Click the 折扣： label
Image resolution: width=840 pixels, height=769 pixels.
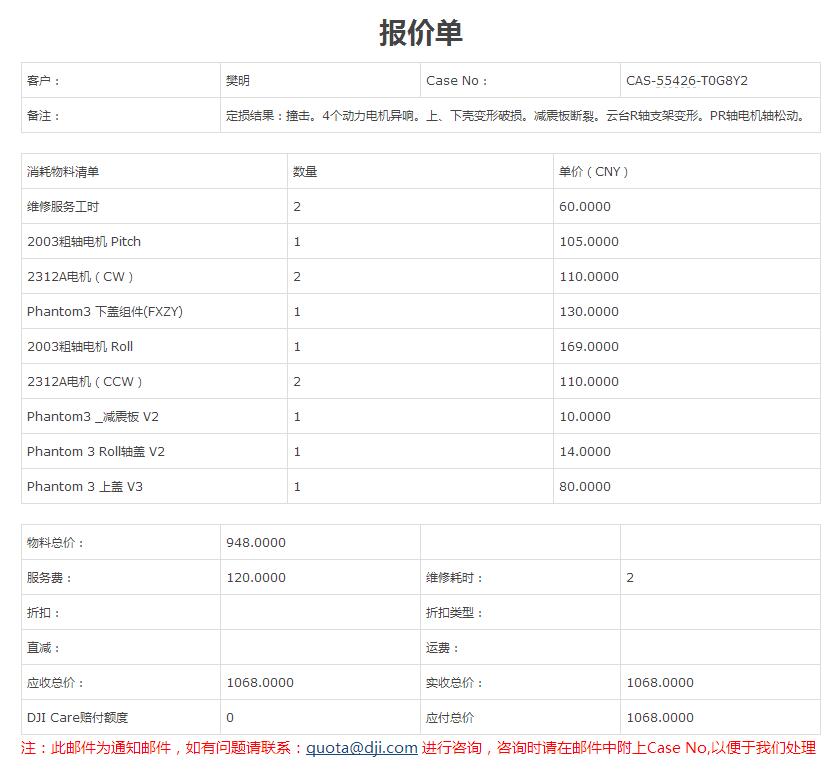pyautogui.click(x=43, y=613)
